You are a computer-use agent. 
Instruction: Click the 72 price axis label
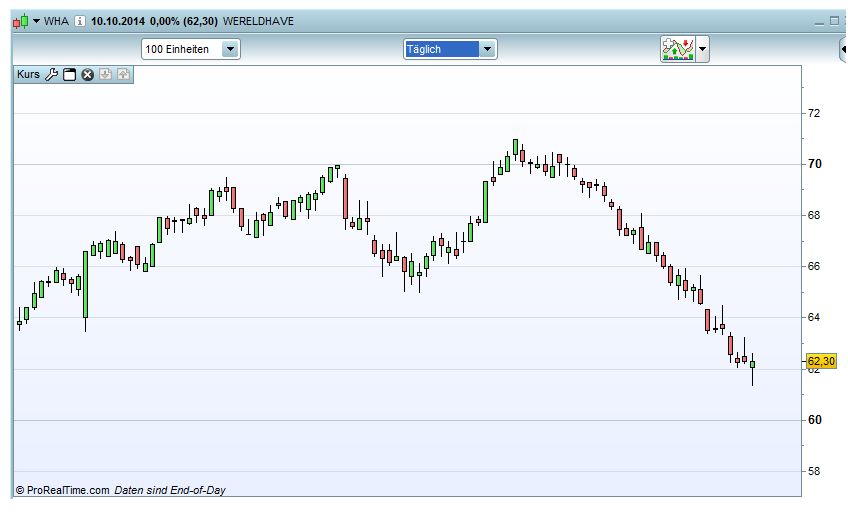(813, 113)
